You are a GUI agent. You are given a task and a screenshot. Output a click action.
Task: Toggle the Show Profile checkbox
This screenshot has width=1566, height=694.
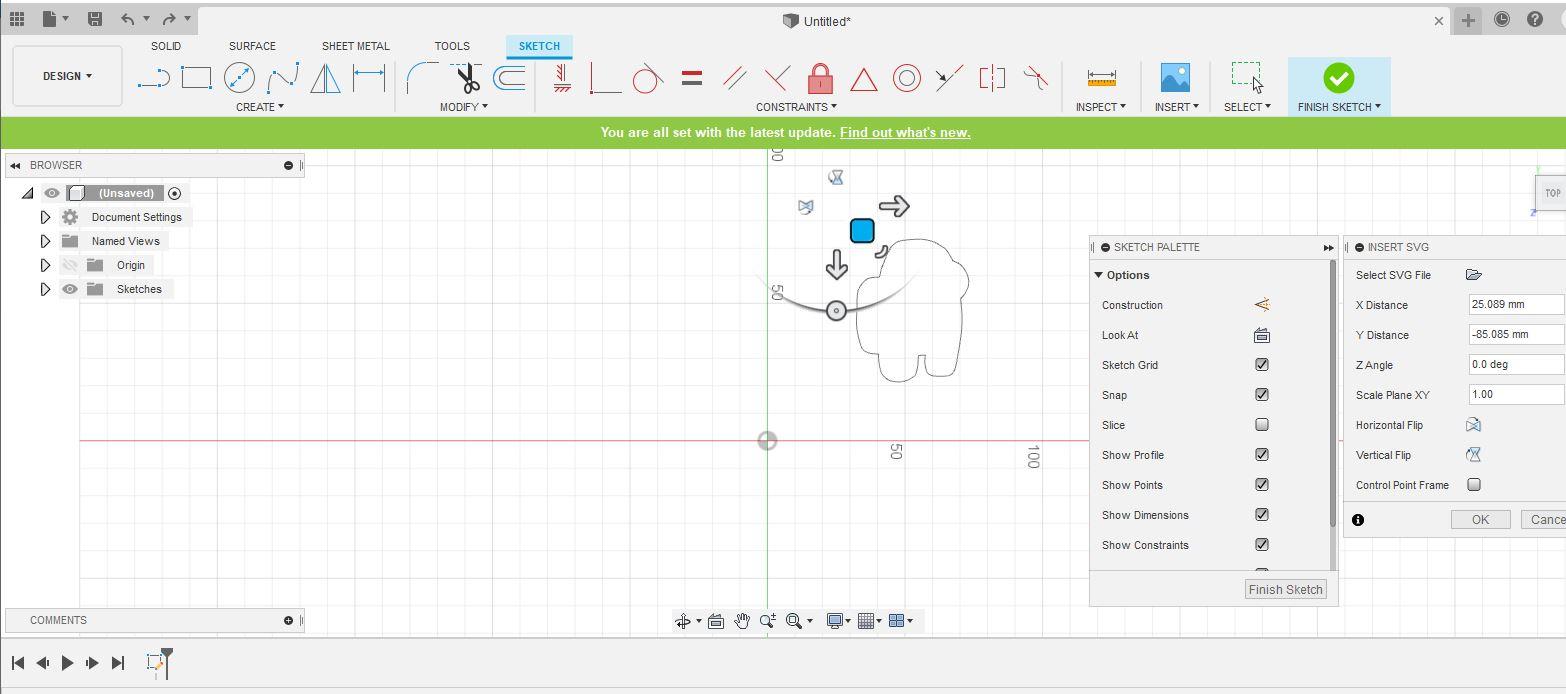[x=1262, y=455]
